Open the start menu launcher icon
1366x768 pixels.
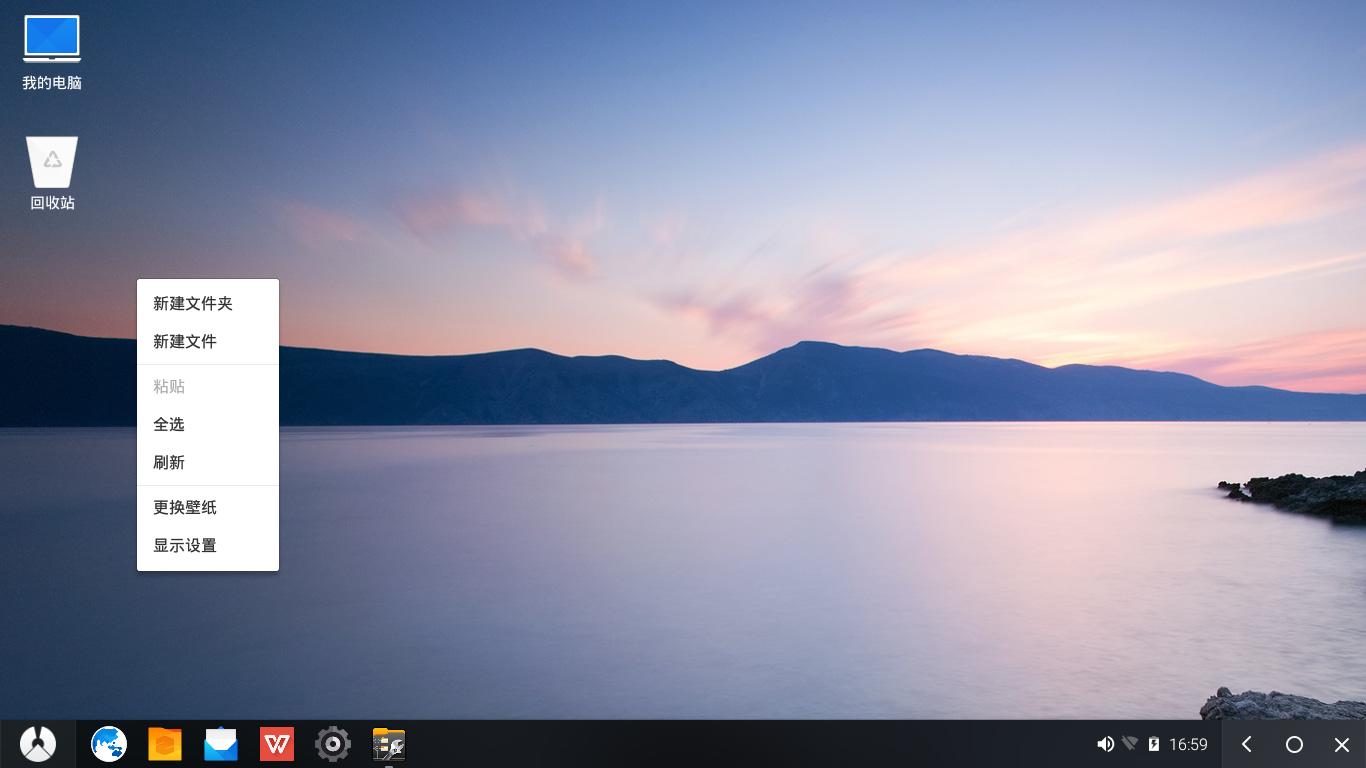(x=38, y=744)
